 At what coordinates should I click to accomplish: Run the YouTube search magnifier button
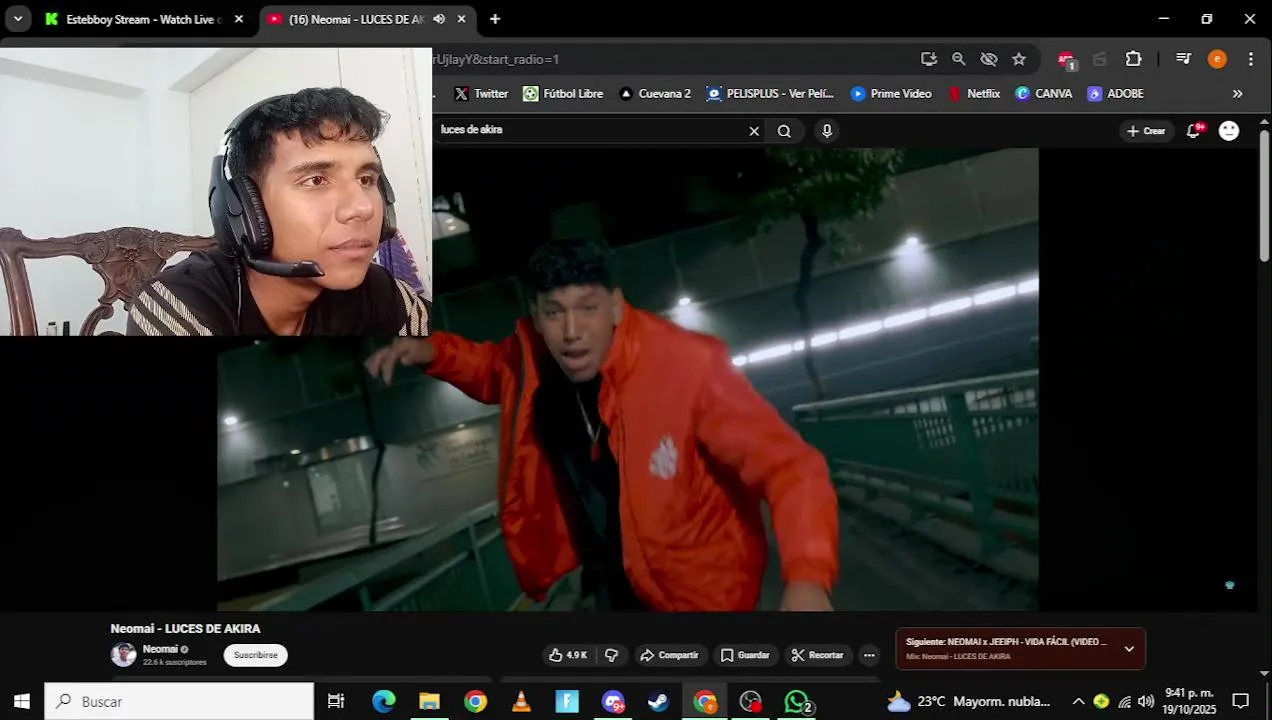pos(784,131)
